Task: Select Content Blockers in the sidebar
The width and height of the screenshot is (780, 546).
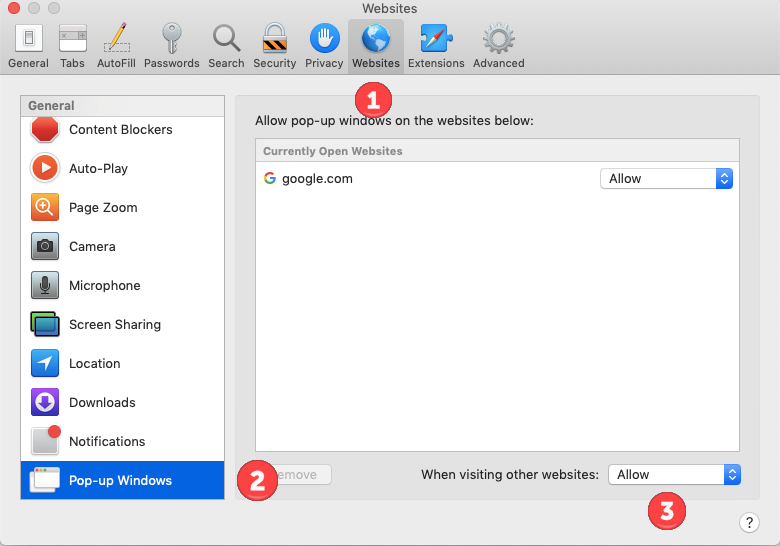Action: click(122, 129)
